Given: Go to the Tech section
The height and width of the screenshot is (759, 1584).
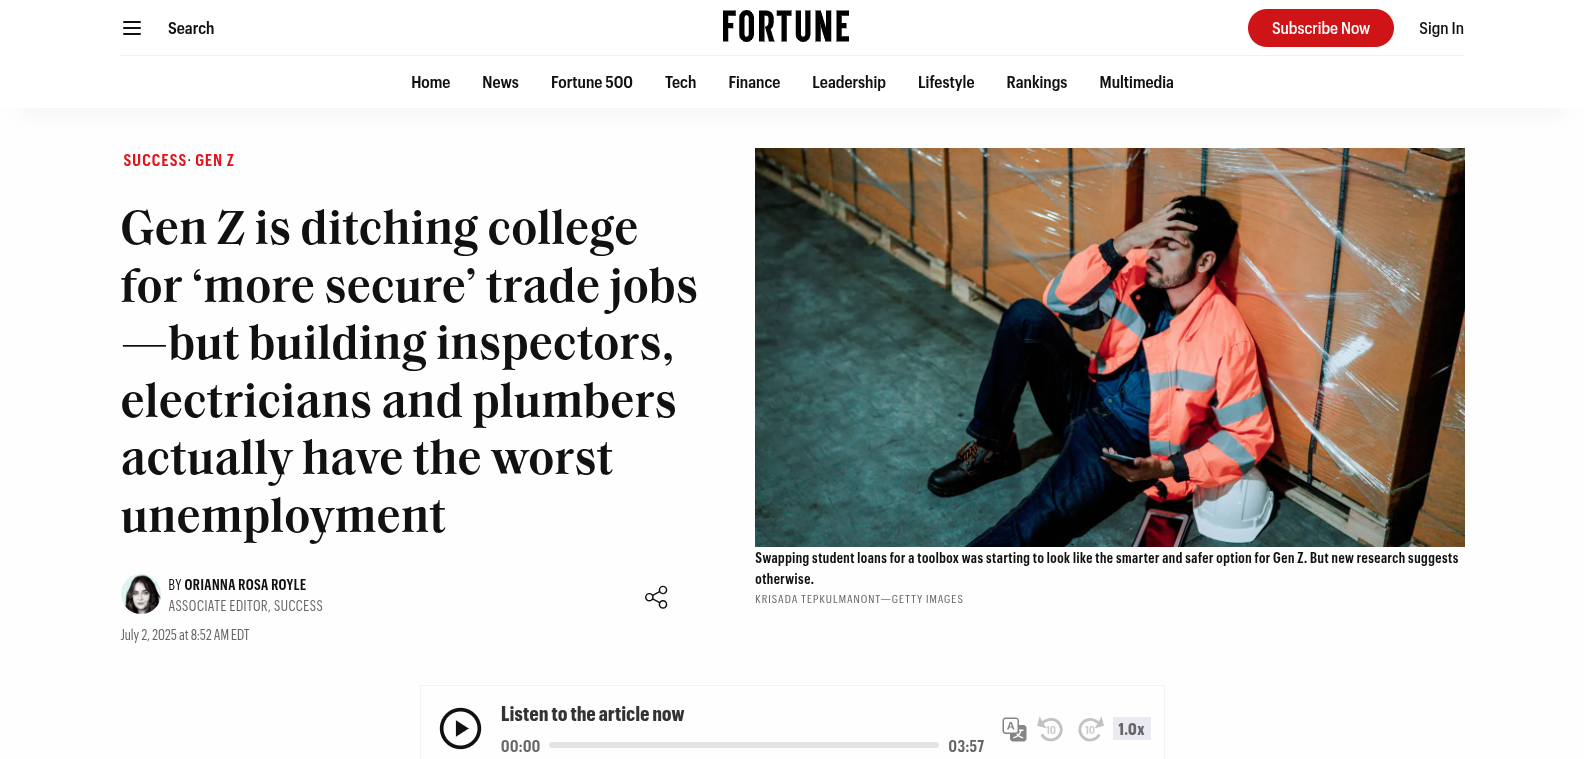Looking at the screenshot, I should (x=680, y=82).
